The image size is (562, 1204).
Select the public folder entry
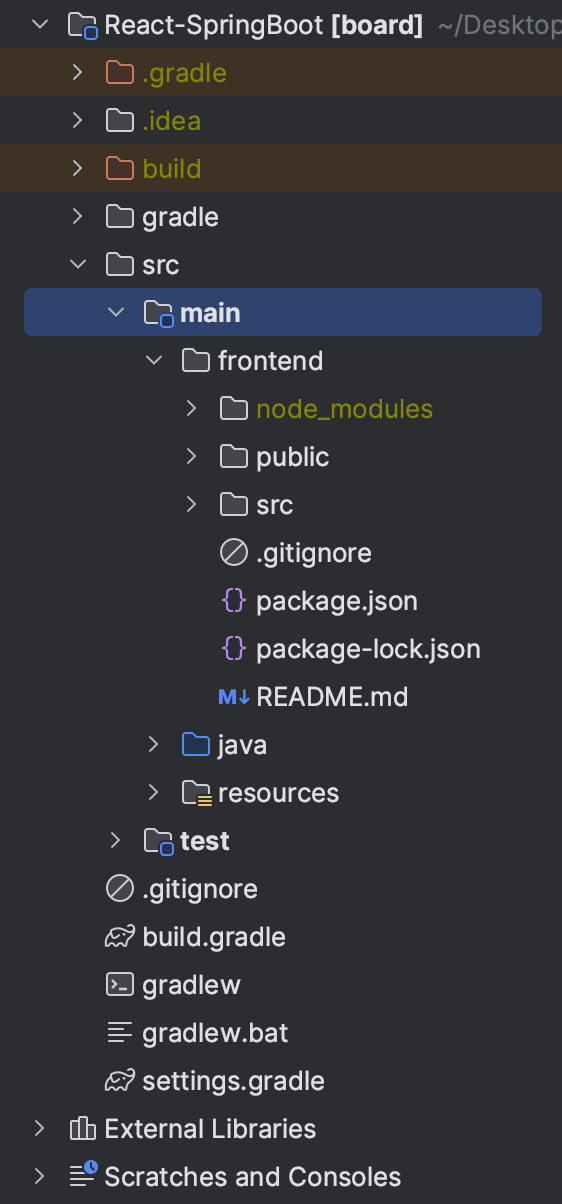[x=292, y=457]
